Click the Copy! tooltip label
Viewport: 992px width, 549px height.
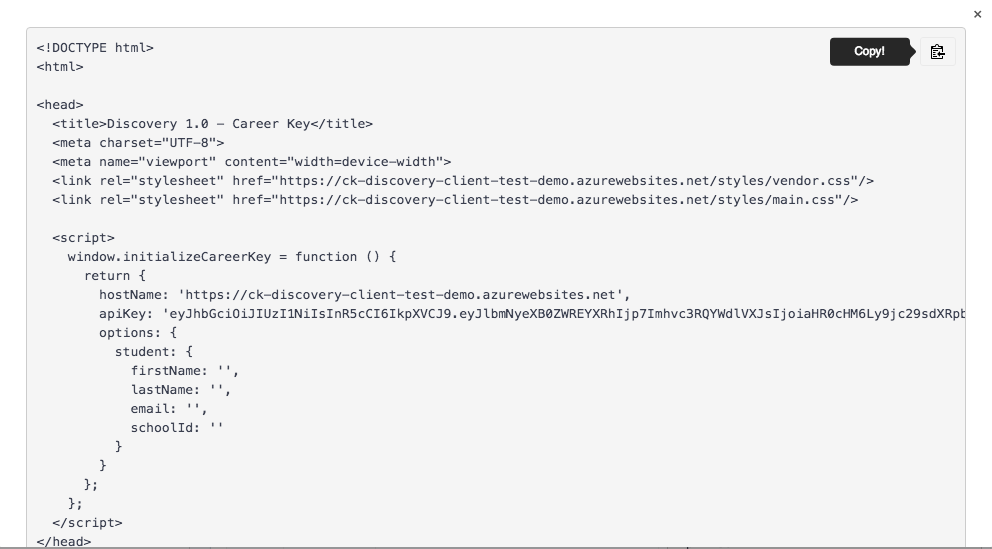(869, 52)
